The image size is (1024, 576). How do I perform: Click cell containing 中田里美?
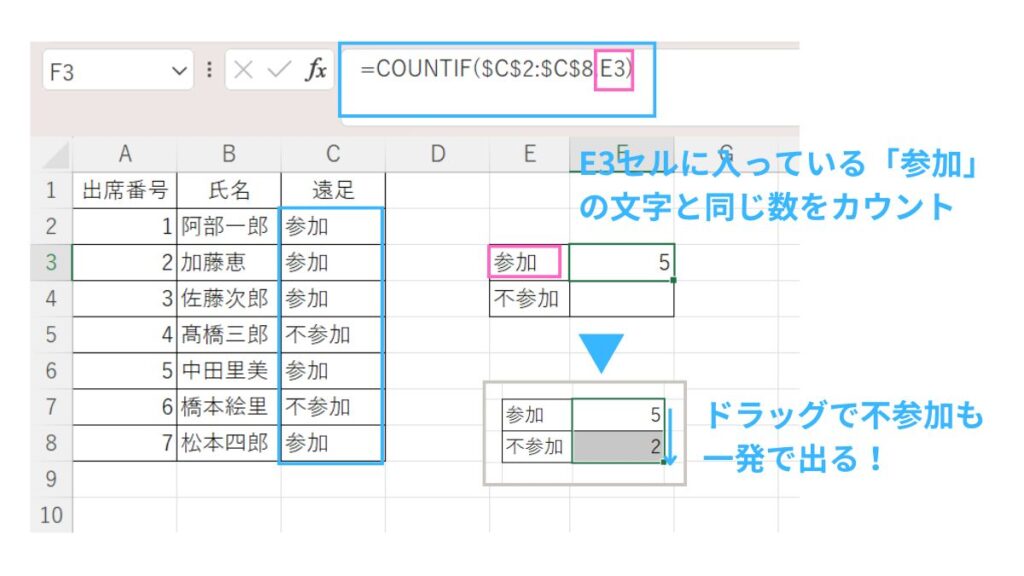coord(229,371)
